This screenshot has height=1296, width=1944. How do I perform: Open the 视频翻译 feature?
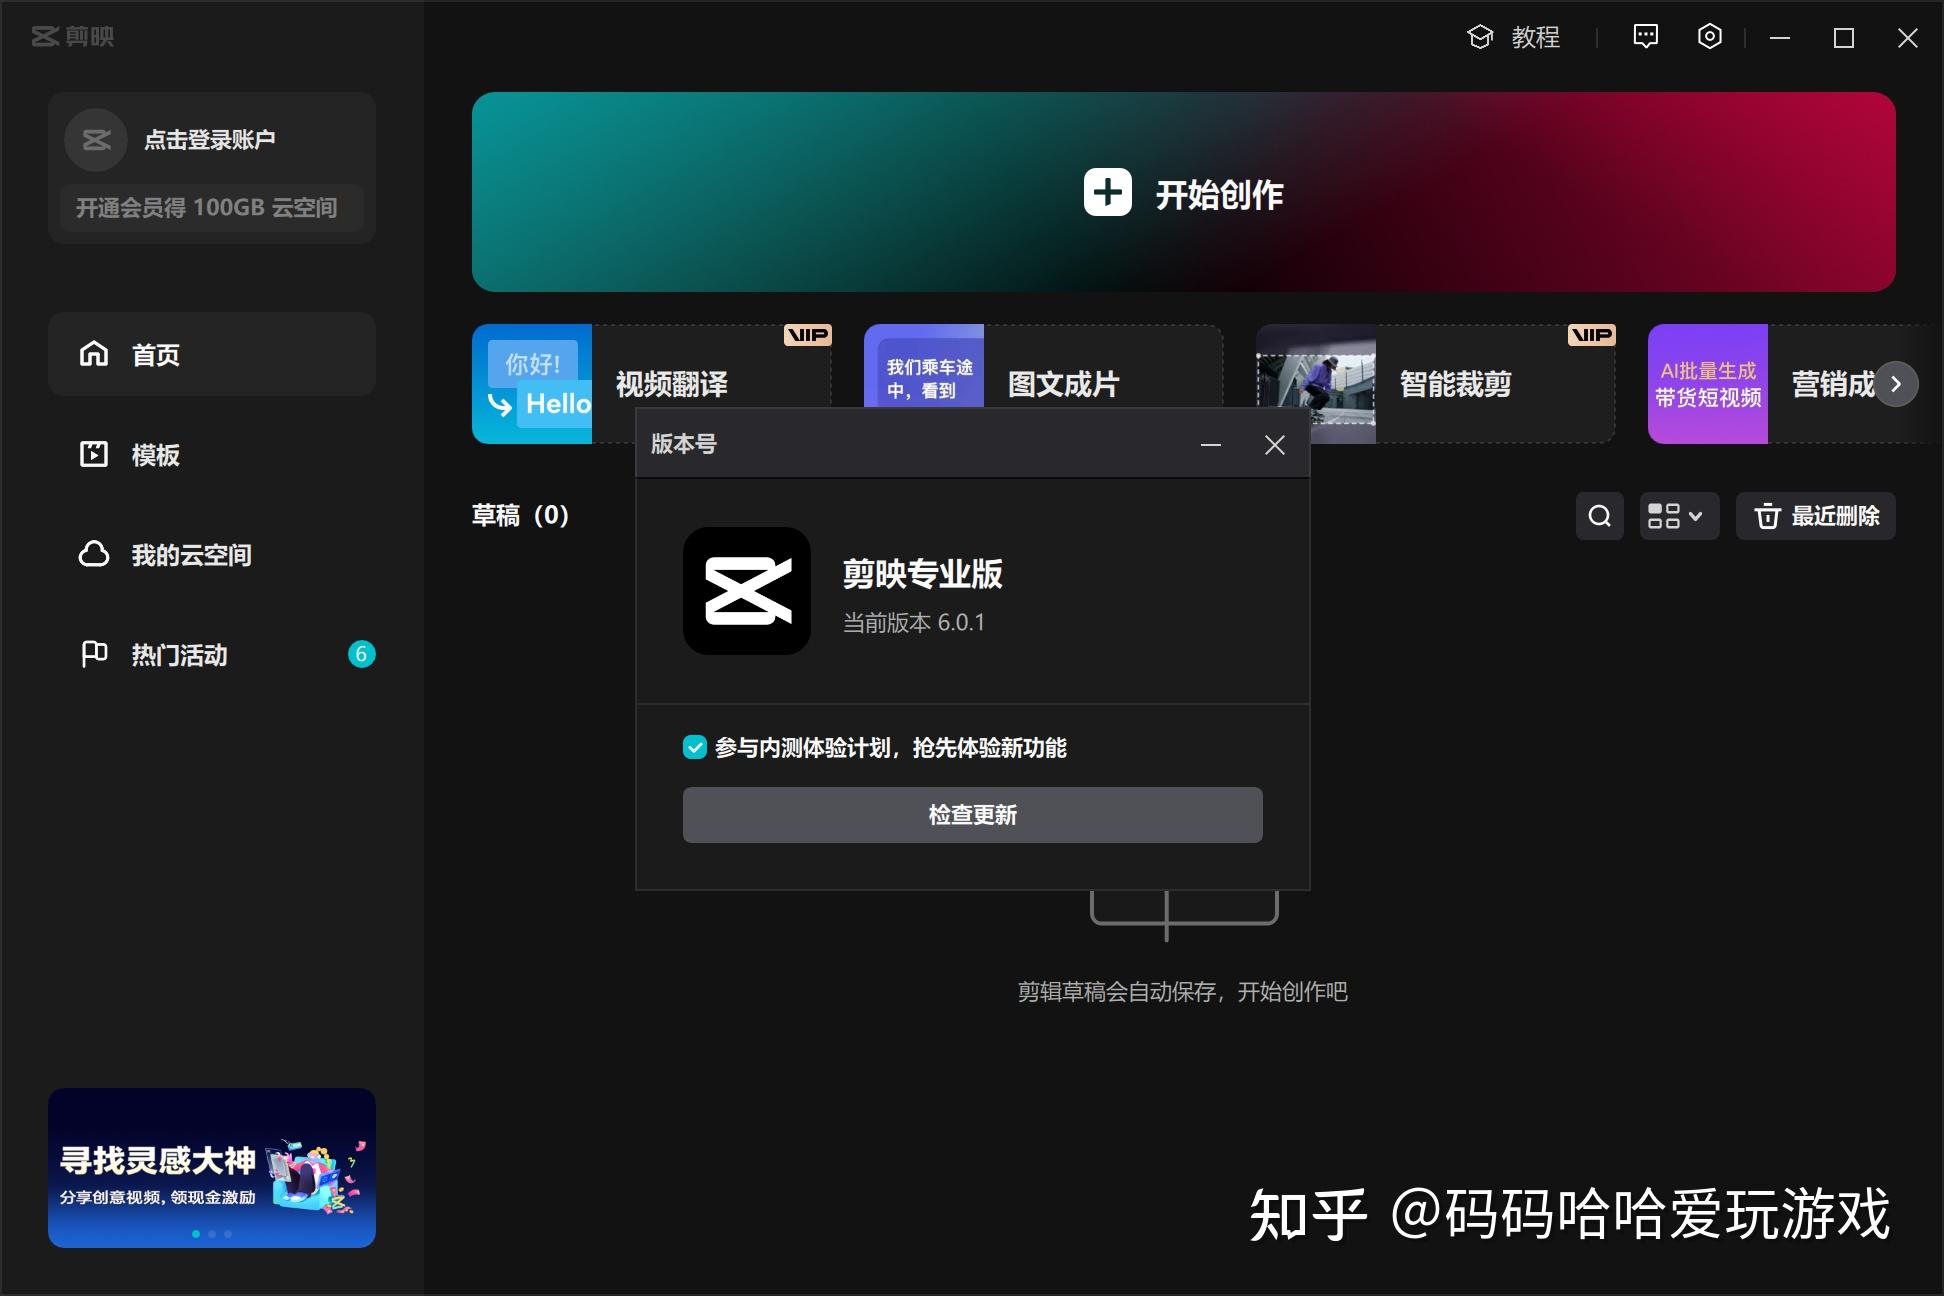point(670,385)
